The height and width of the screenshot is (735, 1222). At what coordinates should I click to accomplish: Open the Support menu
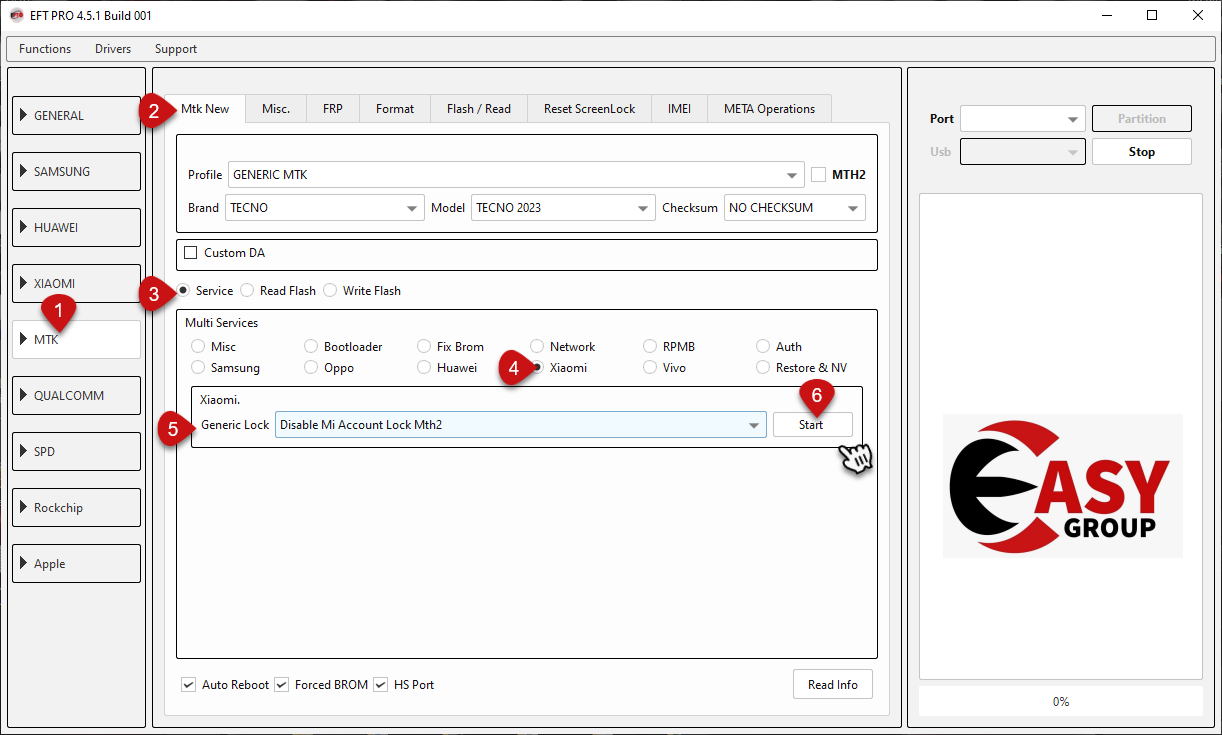176,49
